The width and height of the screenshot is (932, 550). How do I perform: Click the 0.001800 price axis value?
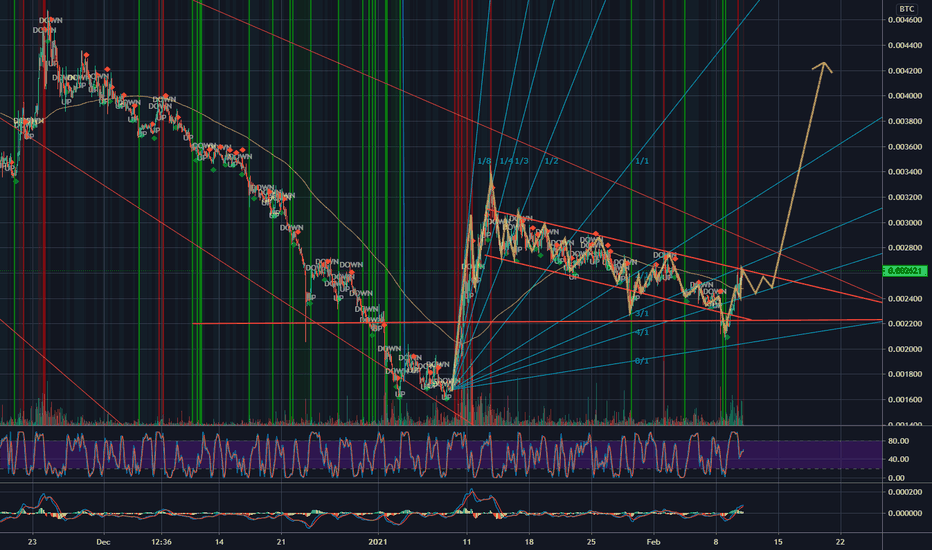click(x=905, y=375)
